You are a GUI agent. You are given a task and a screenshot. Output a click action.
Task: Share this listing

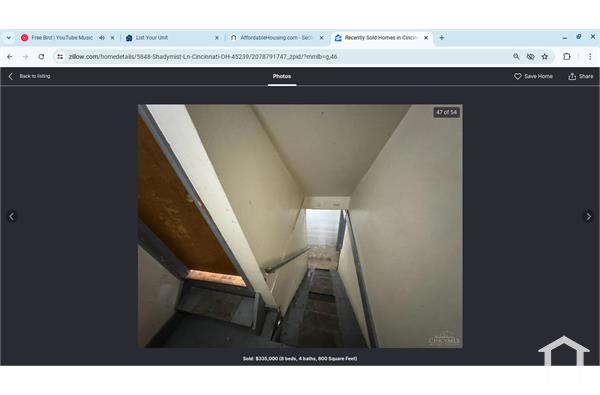(x=581, y=76)
